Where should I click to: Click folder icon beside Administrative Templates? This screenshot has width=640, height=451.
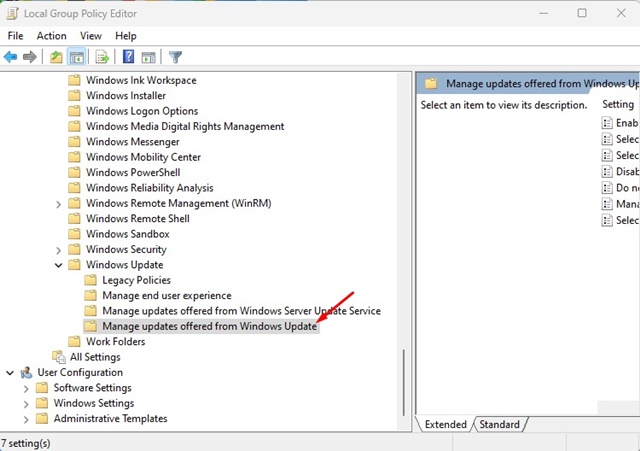coord(42,418)
